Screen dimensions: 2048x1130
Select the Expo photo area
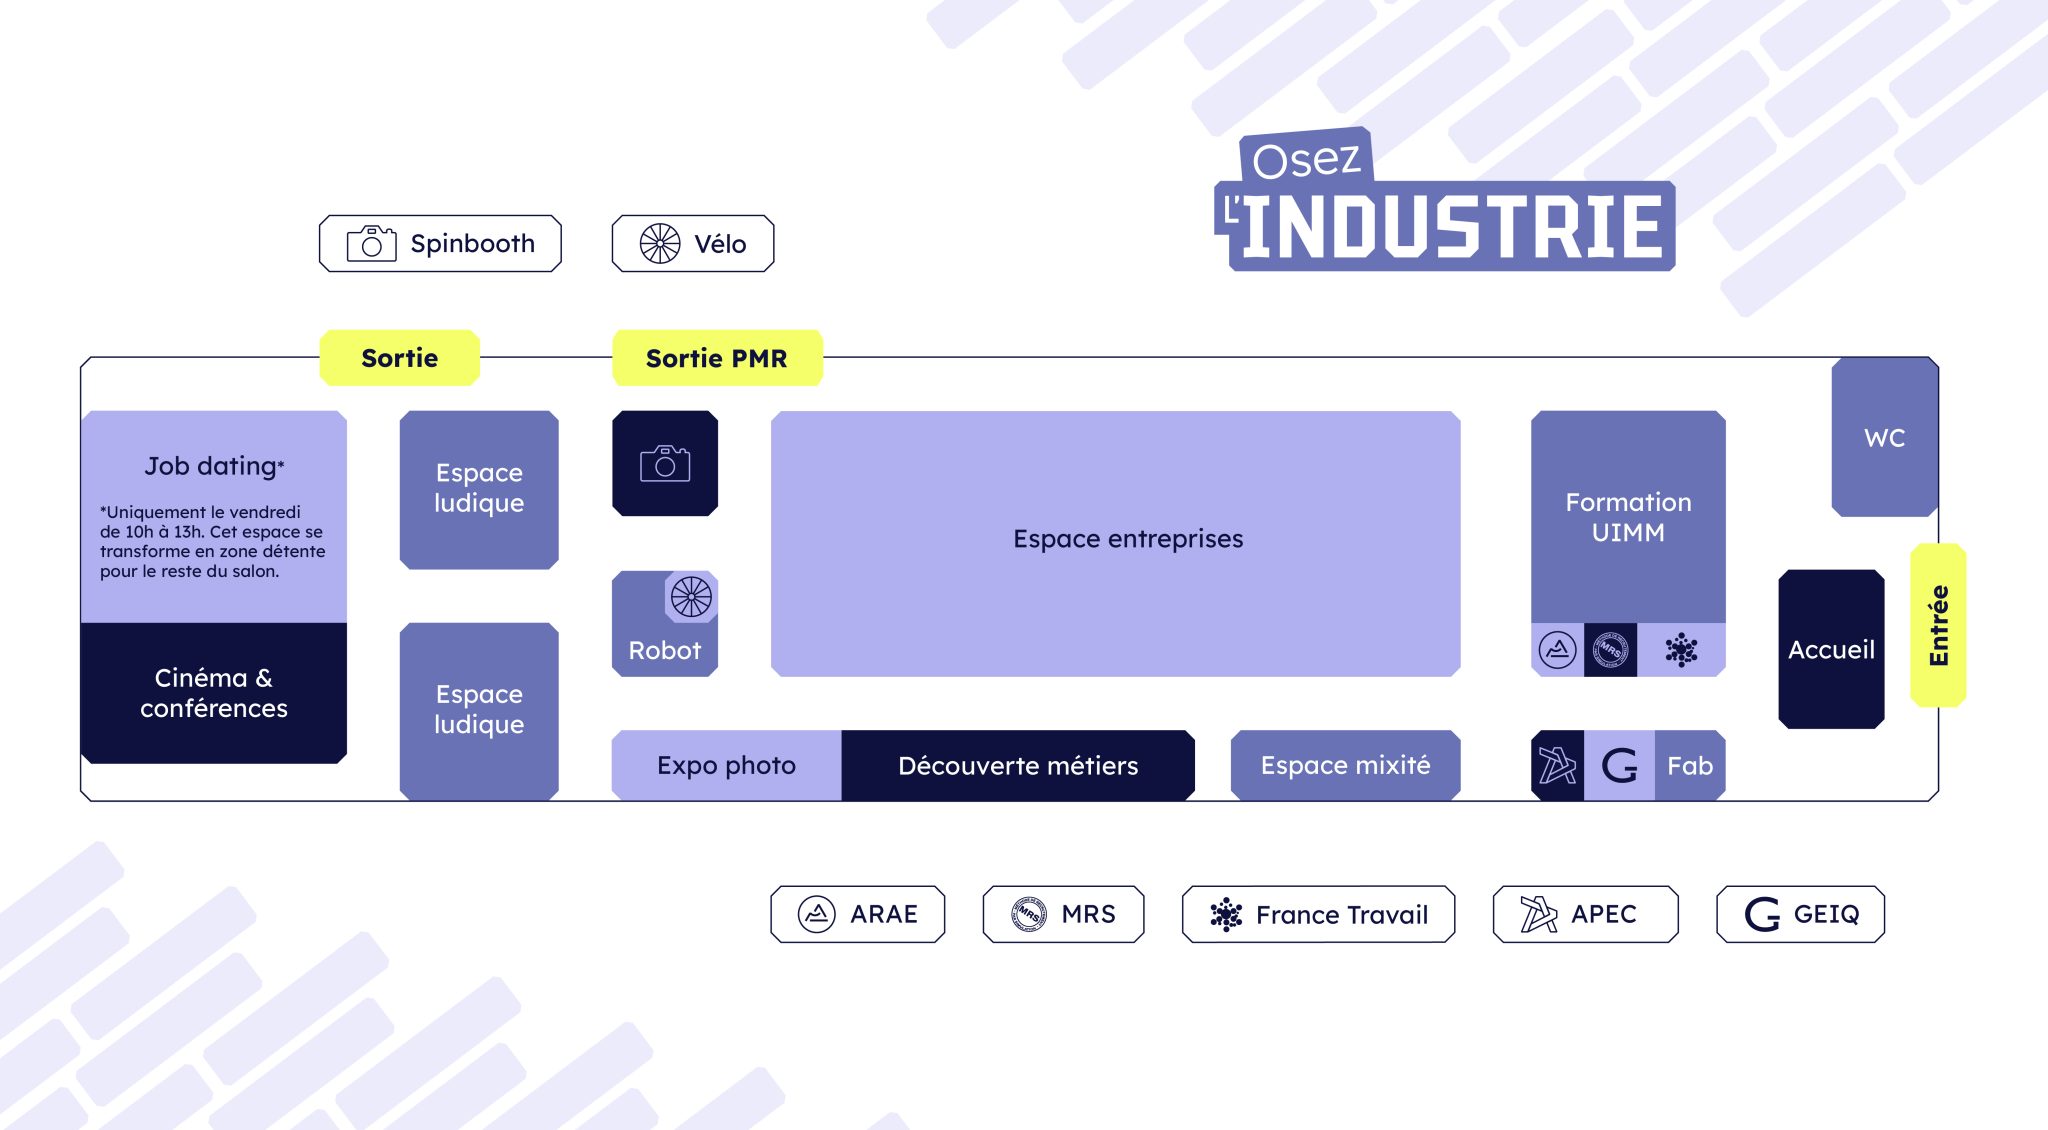(x=726, y=766)
